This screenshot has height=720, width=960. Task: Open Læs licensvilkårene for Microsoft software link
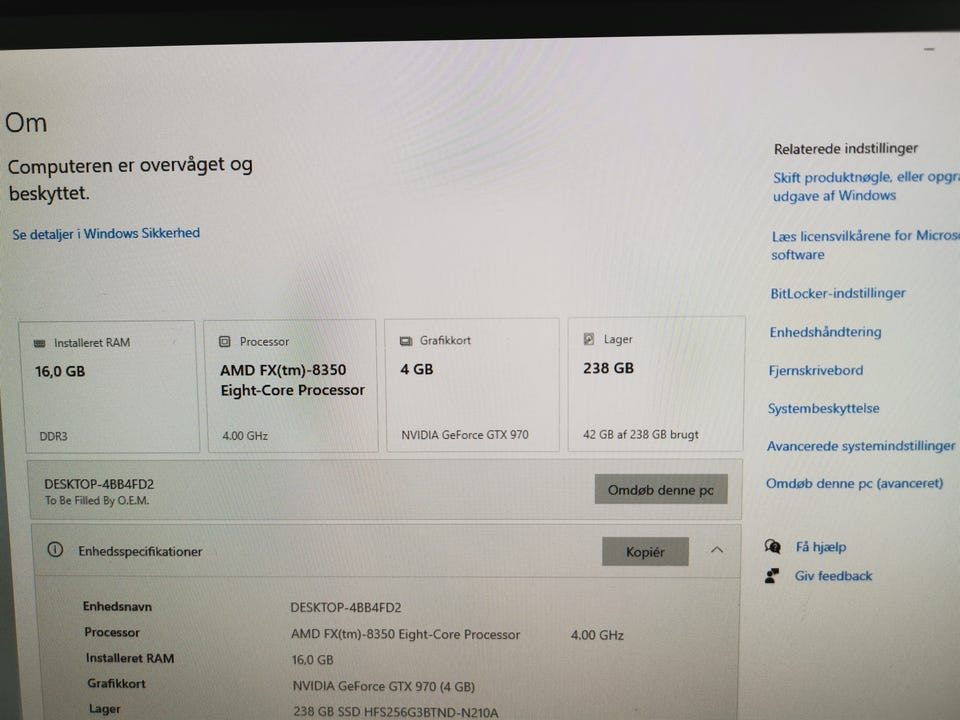(x=865, y=245)
